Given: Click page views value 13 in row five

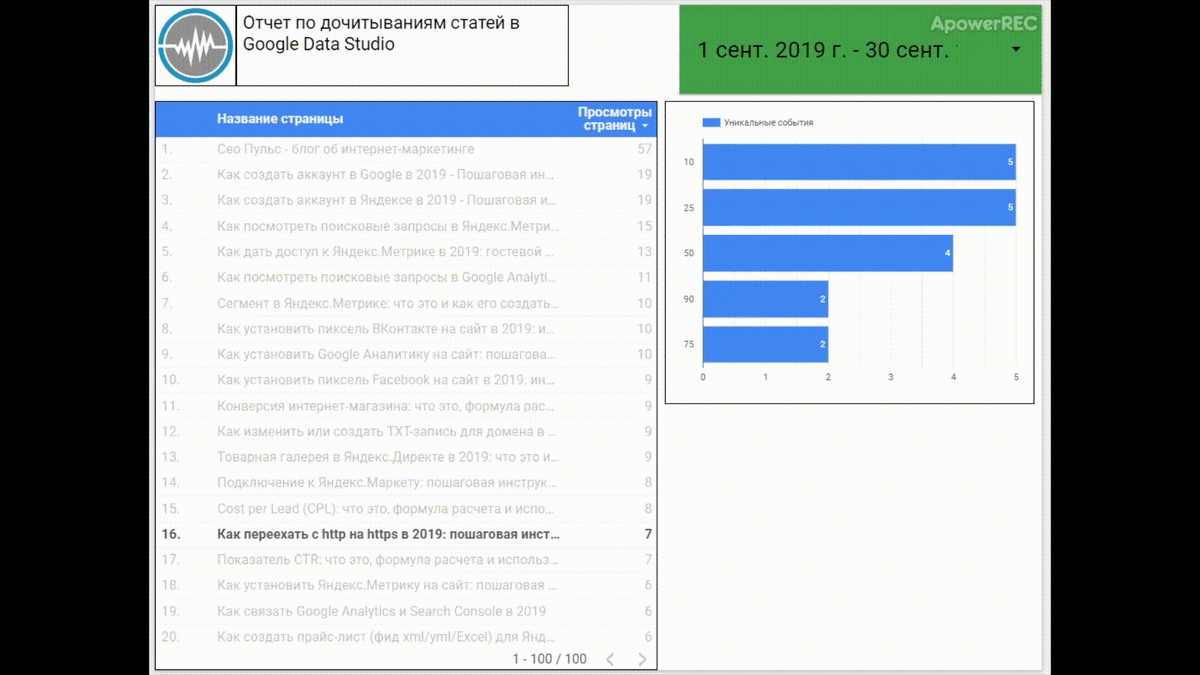Looking at the screenshot, I should (x=644, y=252).
